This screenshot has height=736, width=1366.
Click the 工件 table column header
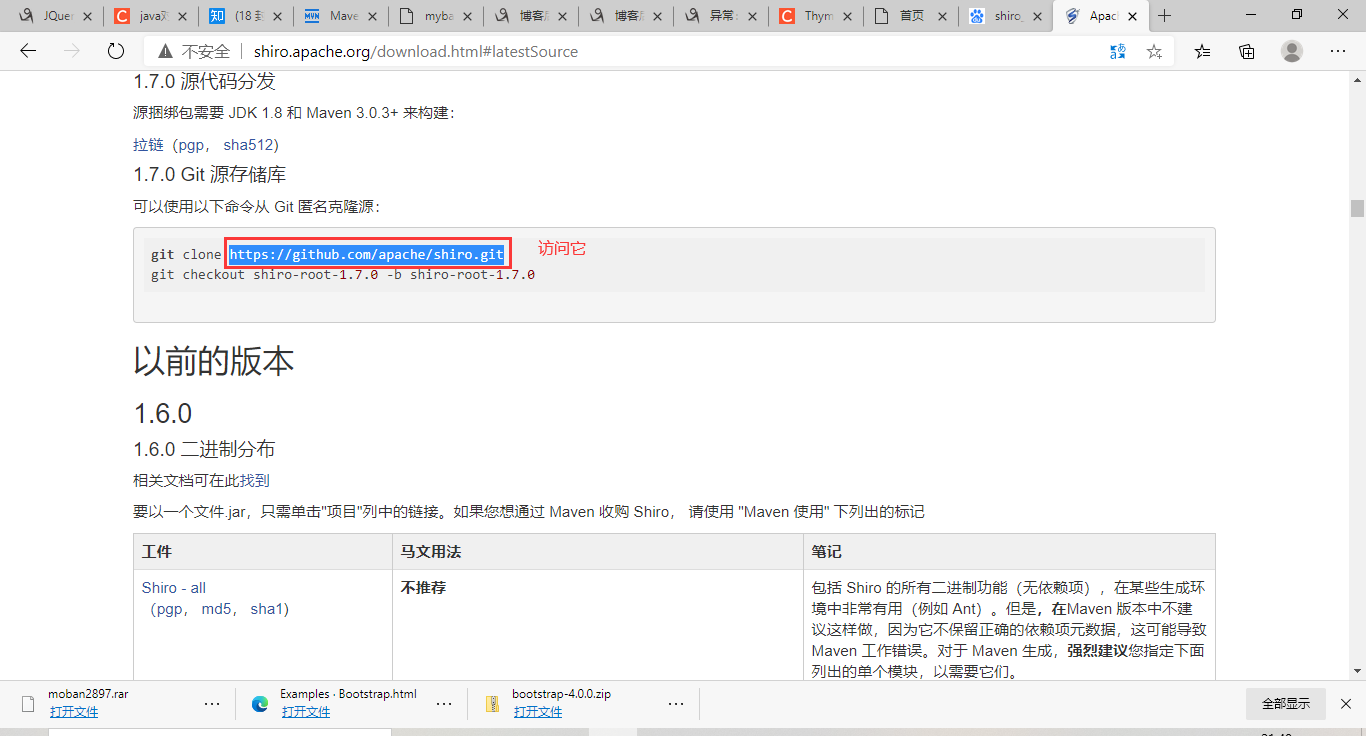[x=263, y=552]
